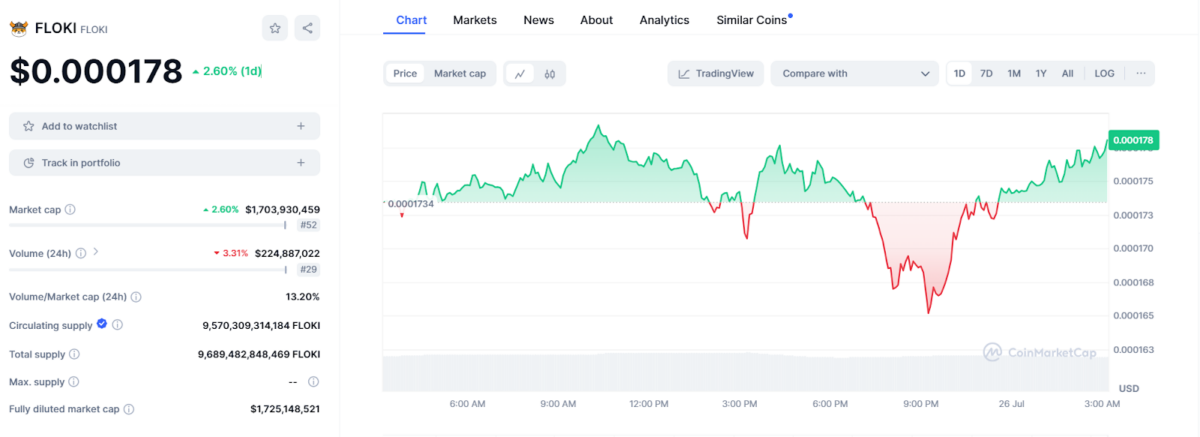Viewport: 1200px width, 437px height.
Task: Click verified circulating supply badge
Action: click(x=102, y=325)
